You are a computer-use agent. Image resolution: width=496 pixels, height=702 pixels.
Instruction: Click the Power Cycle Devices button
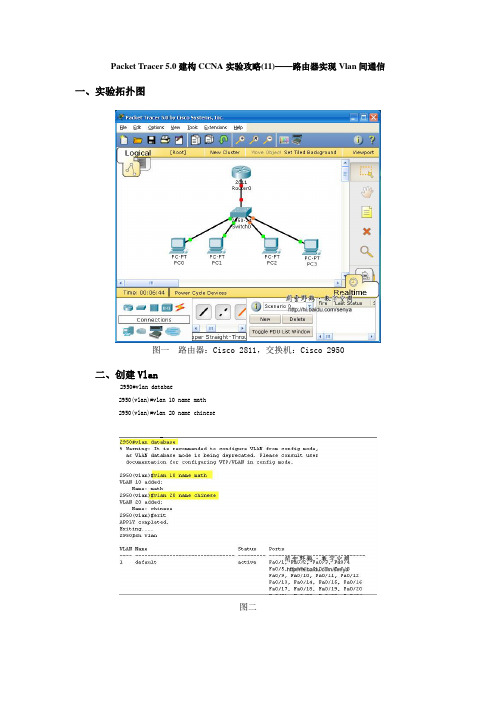point(201,293)
